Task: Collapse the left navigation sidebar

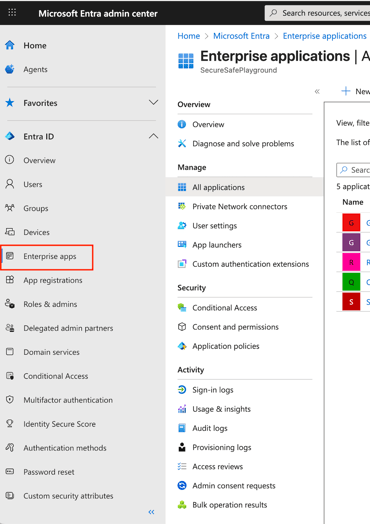Action: tap(151, 512)
